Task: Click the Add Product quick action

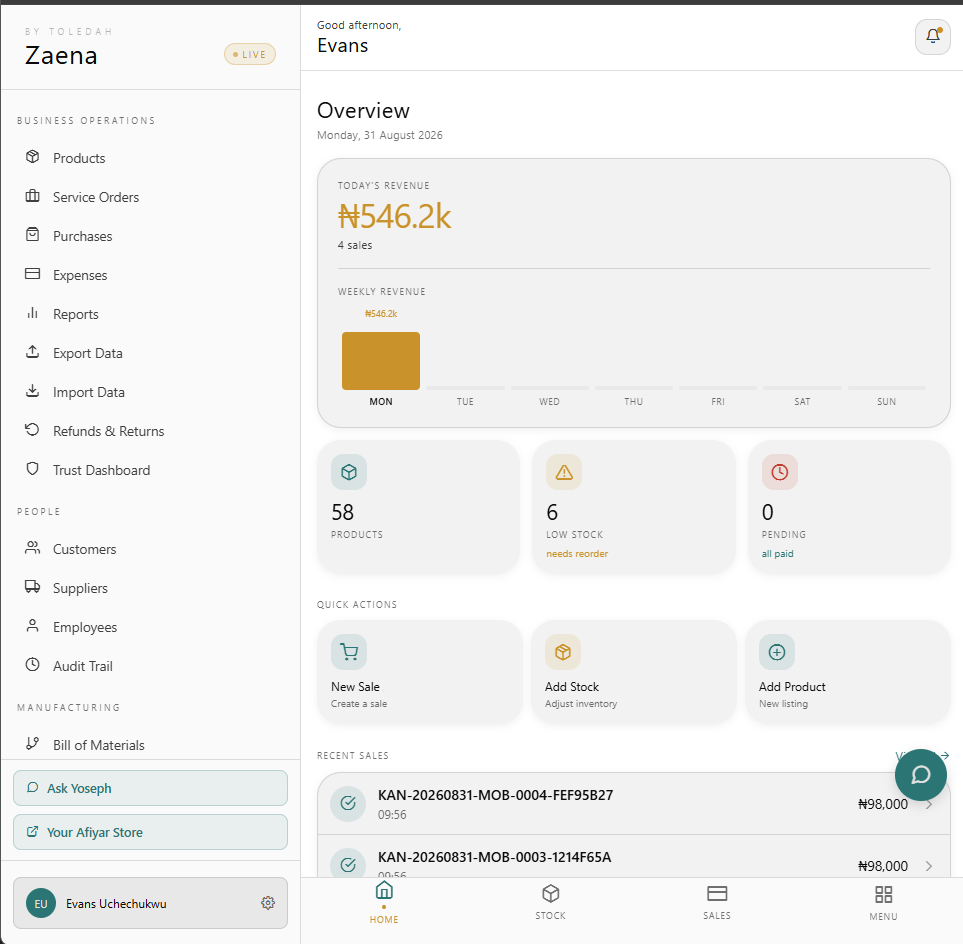Action: click(x=848, y=672)
